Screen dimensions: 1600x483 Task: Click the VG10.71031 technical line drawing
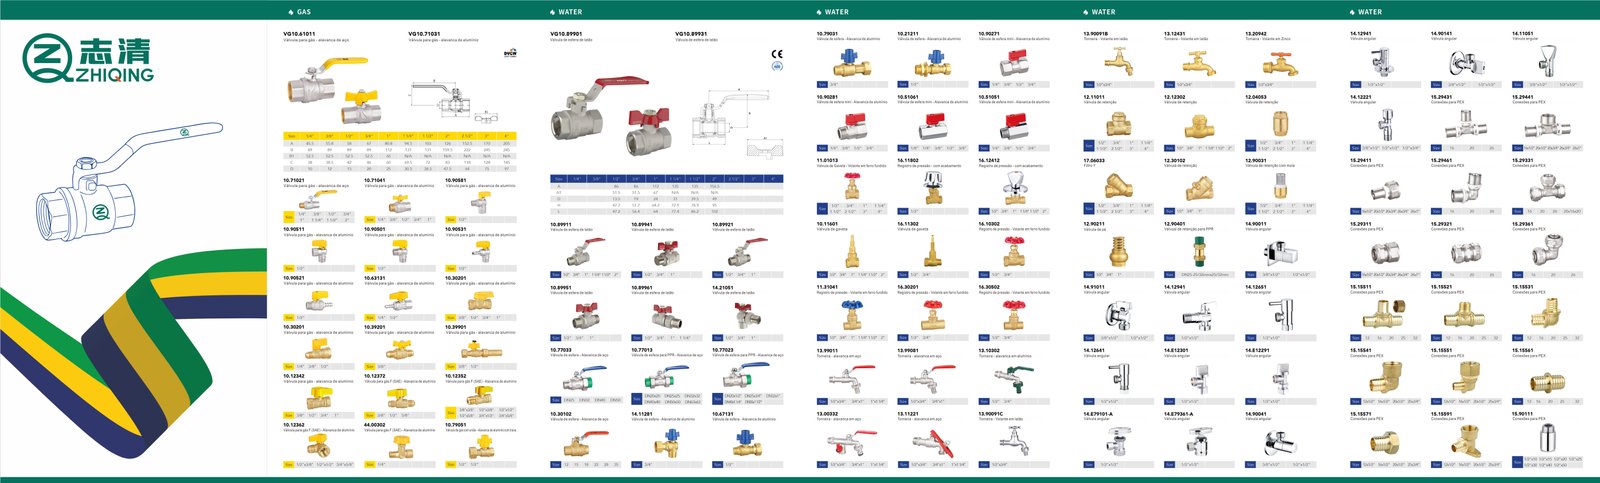(x=445, y=98)
